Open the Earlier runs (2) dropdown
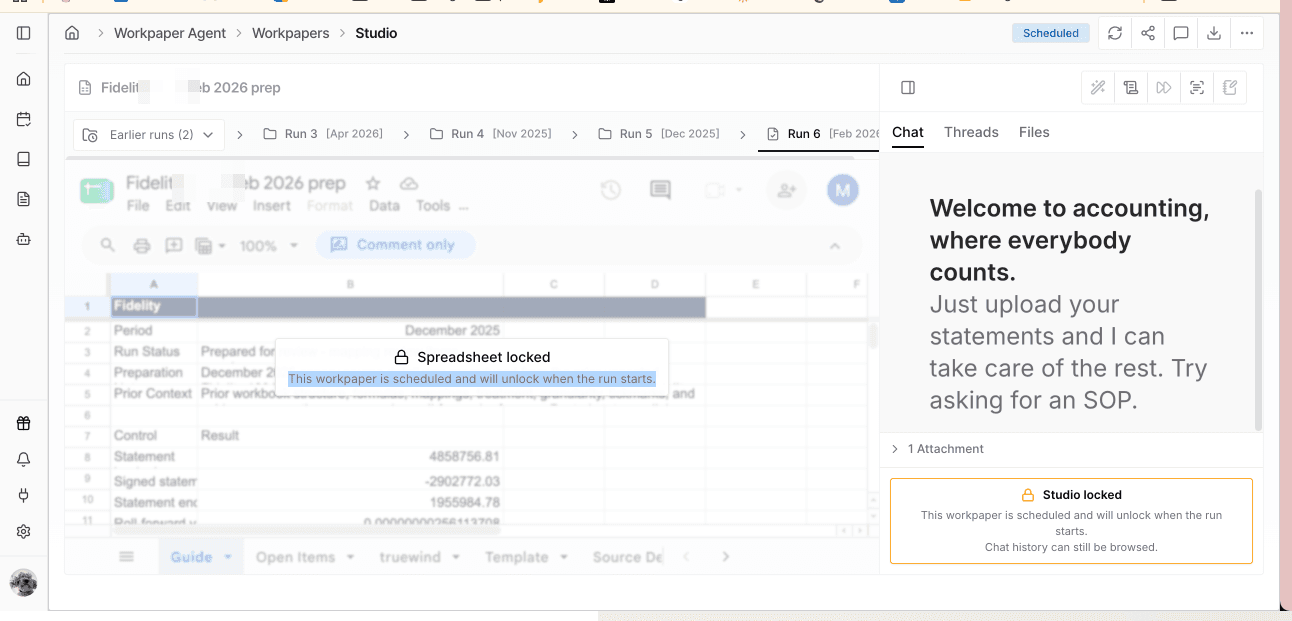This screenshot has width=1292, height=621. pyautogui.click(x=148, y=134)
